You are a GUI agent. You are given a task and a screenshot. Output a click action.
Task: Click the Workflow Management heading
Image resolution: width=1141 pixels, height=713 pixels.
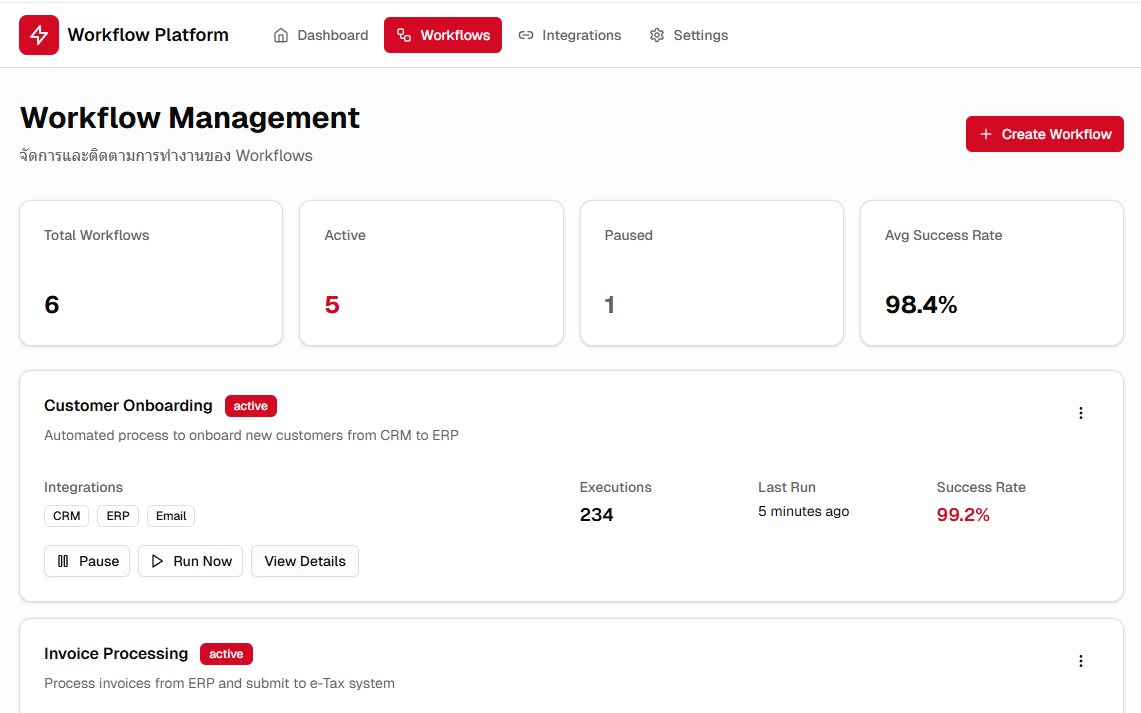[x=190, y=118]
